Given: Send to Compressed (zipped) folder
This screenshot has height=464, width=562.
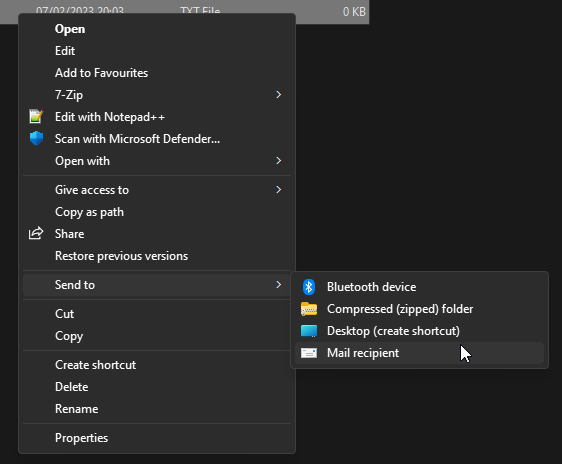Looking at the screenshot, I should coord(419,309).
